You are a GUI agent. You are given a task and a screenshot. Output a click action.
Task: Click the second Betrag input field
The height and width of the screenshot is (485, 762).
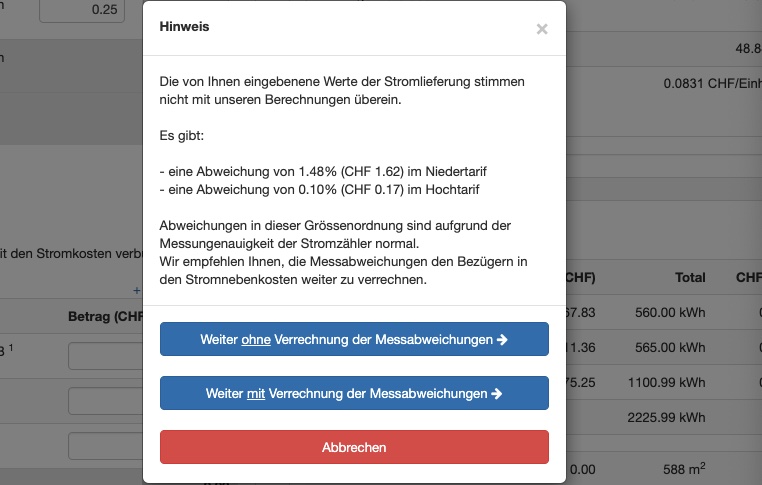click(105, 401)
